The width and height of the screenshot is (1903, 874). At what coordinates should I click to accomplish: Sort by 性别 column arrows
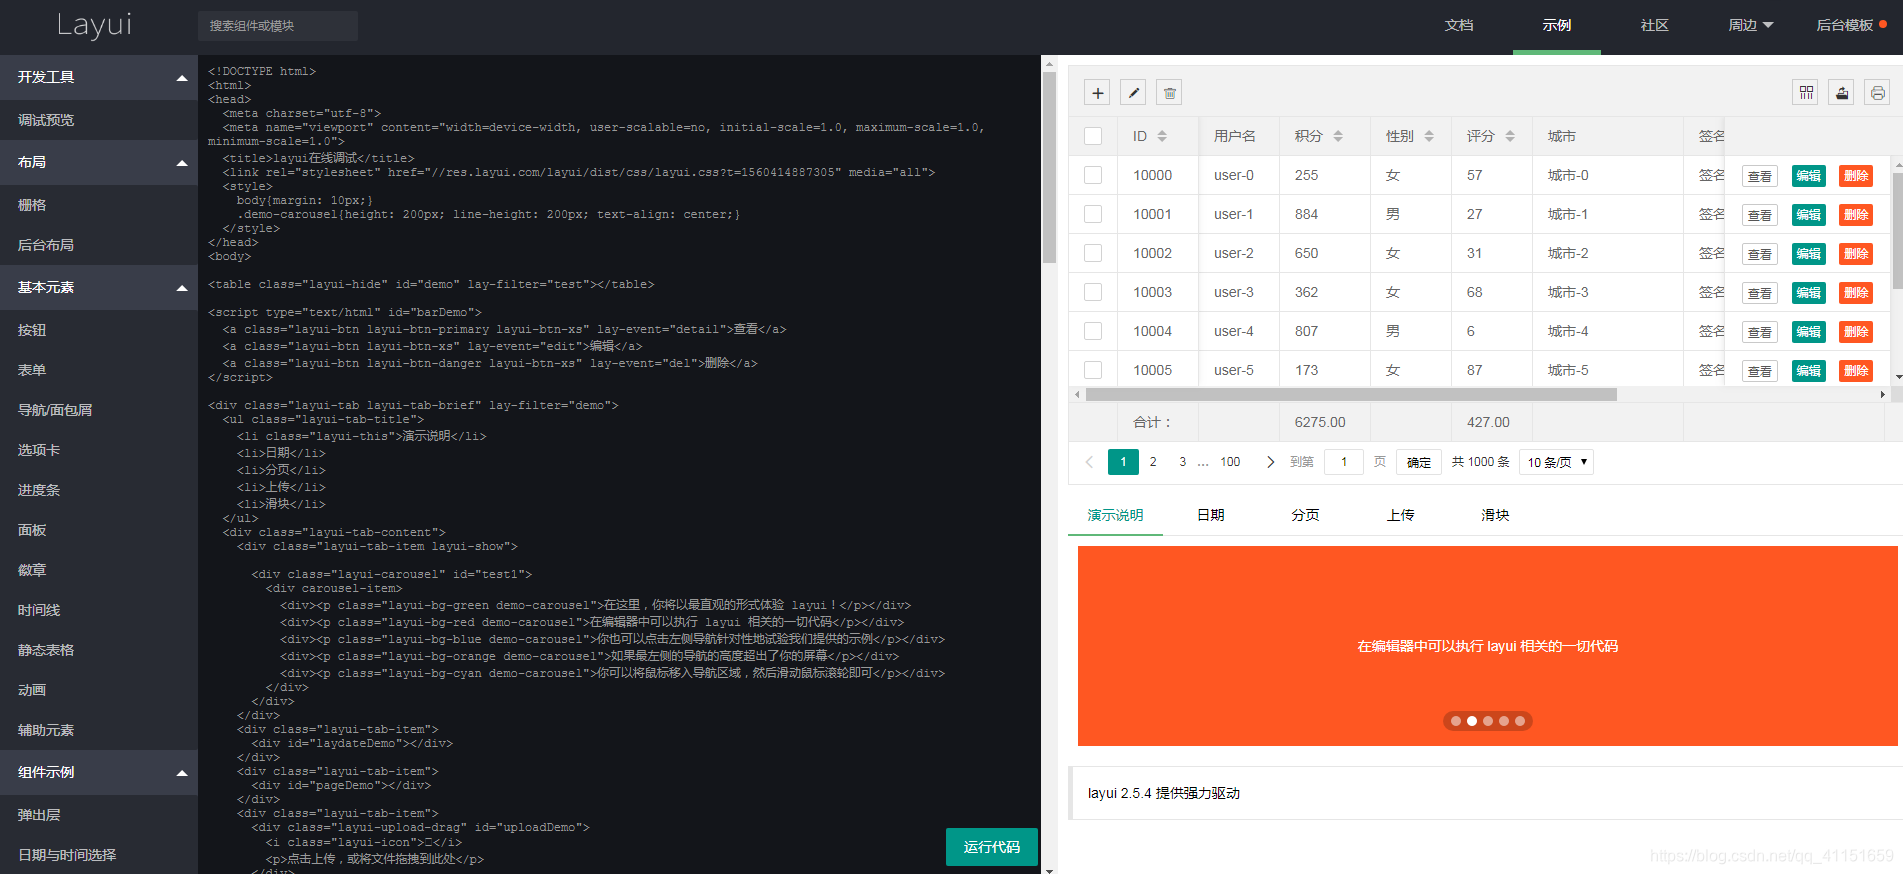[1429, 136]
